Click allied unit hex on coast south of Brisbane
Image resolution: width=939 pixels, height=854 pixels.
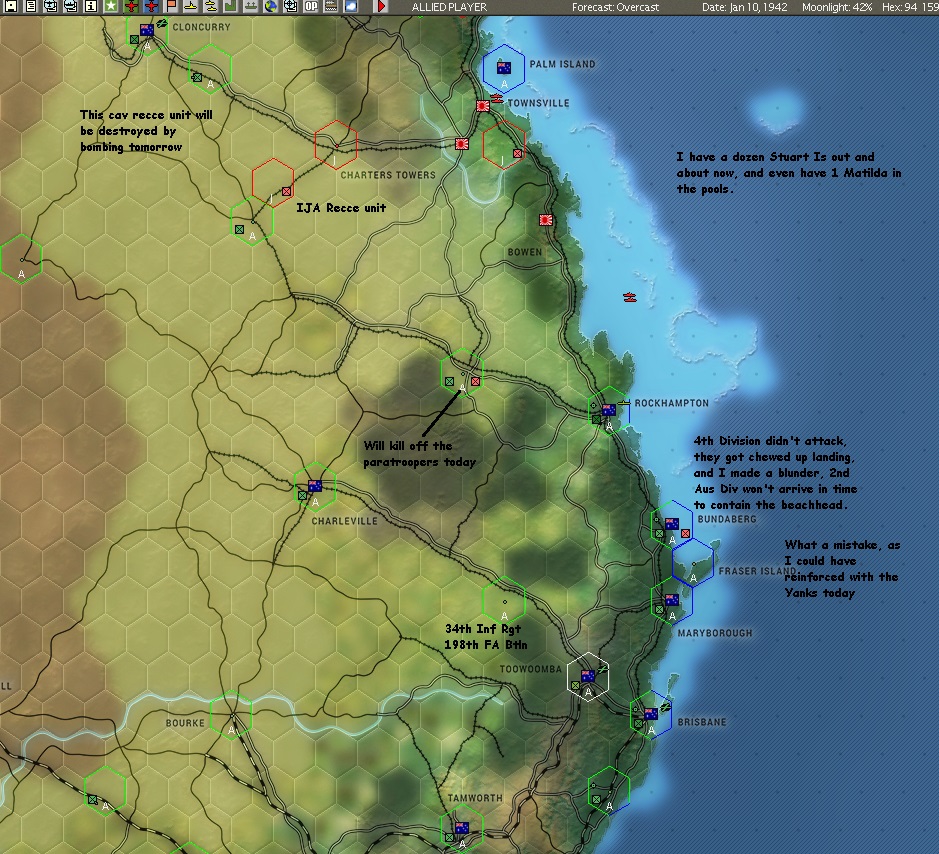point(608,791)
